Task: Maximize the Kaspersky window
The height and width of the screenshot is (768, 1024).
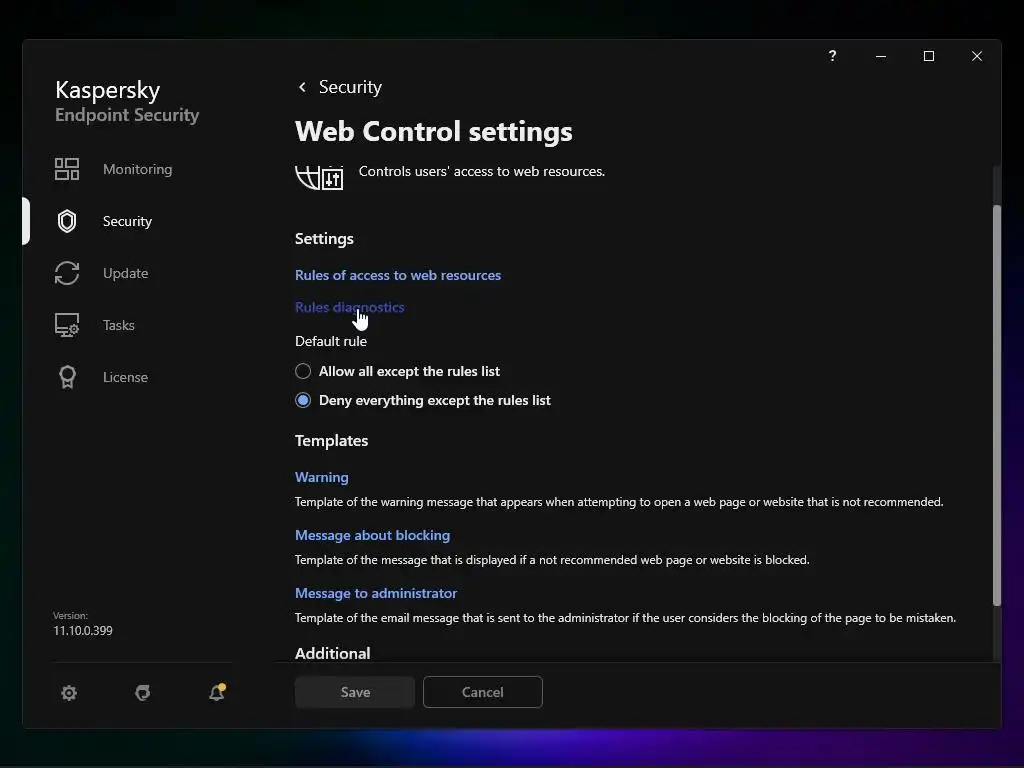Action: click(929, 56)
